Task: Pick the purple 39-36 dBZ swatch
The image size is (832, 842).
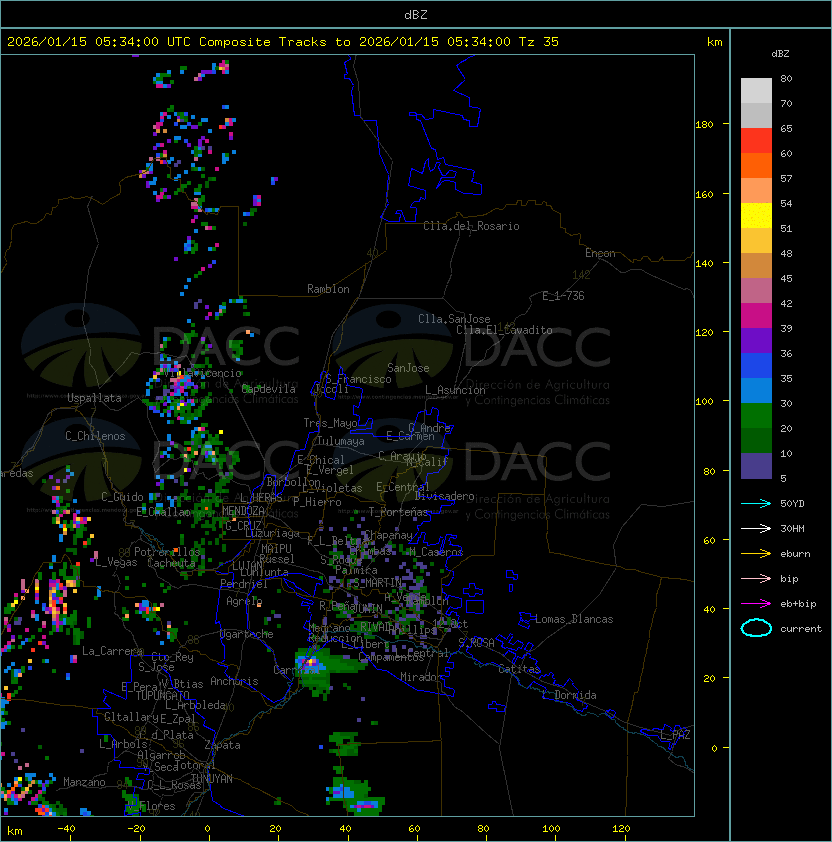Action: point(756,341)
